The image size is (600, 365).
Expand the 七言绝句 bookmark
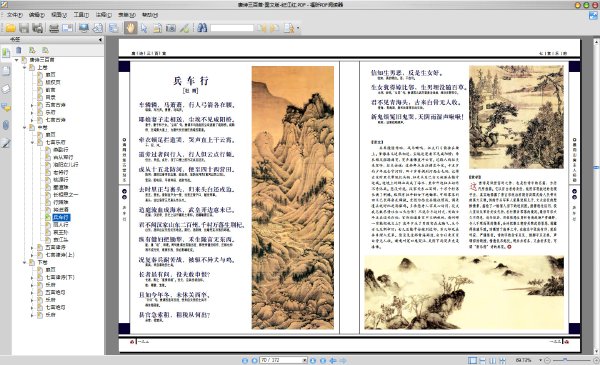tap(32, 307)
